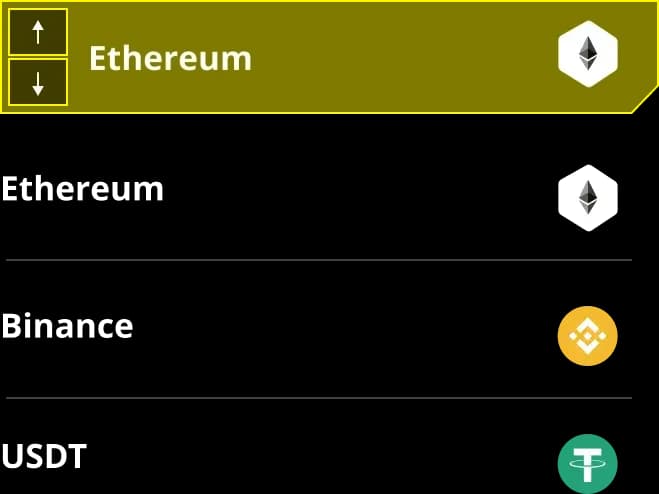659x494 pixels.
Task: Click the down arrow stepper button
Action: [x=38, y=82]
